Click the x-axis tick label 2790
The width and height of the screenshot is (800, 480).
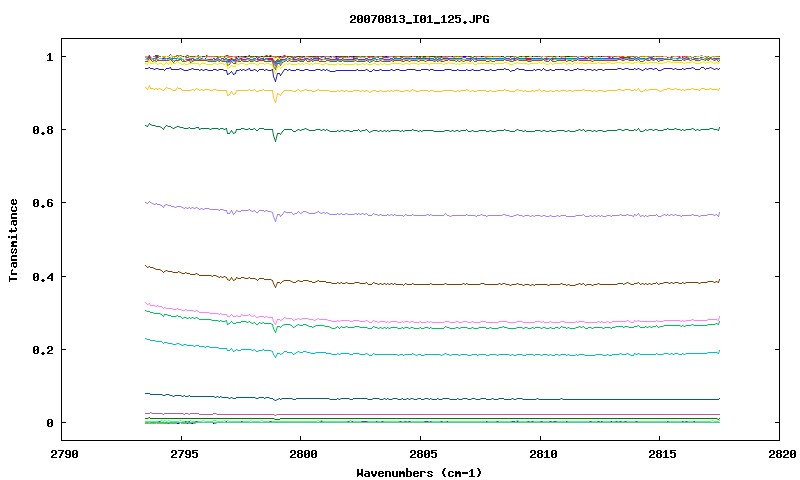[64, 454]
